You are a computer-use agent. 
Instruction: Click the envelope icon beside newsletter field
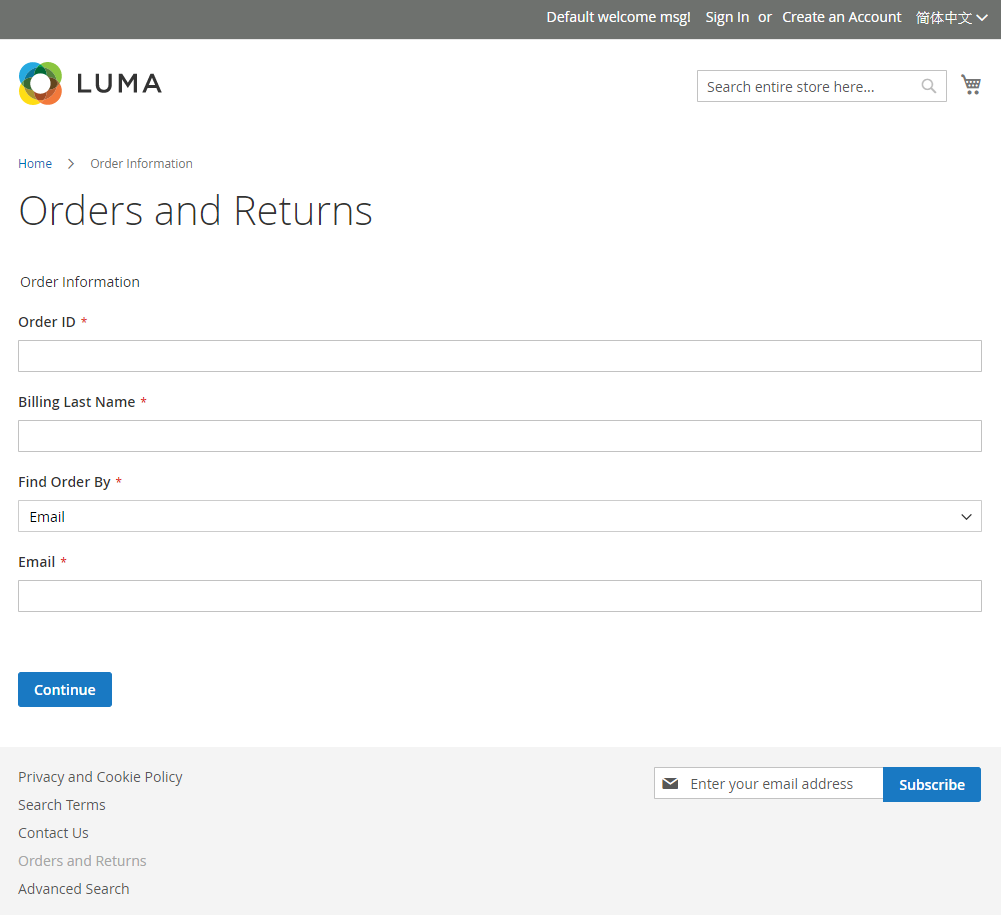tap(670, 783)
